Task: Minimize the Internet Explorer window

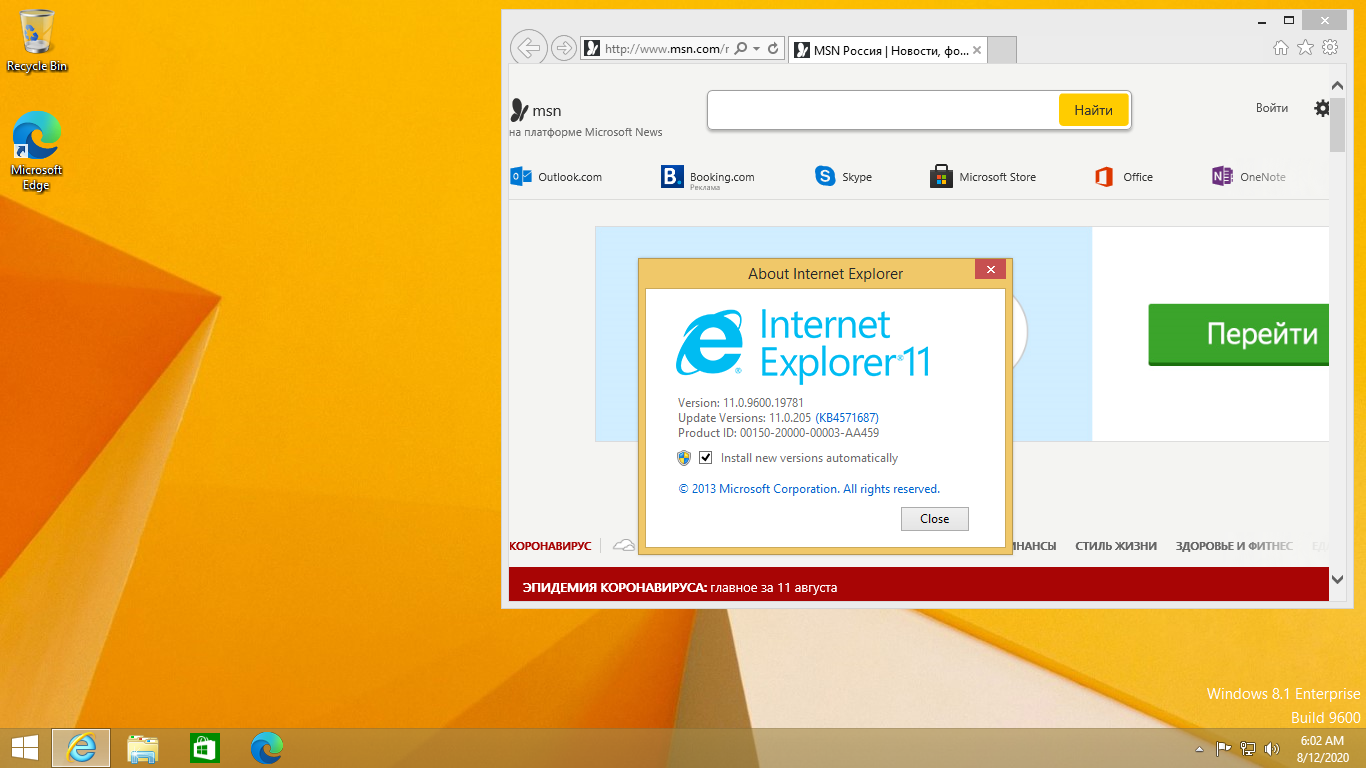Action: (1262, 20)
